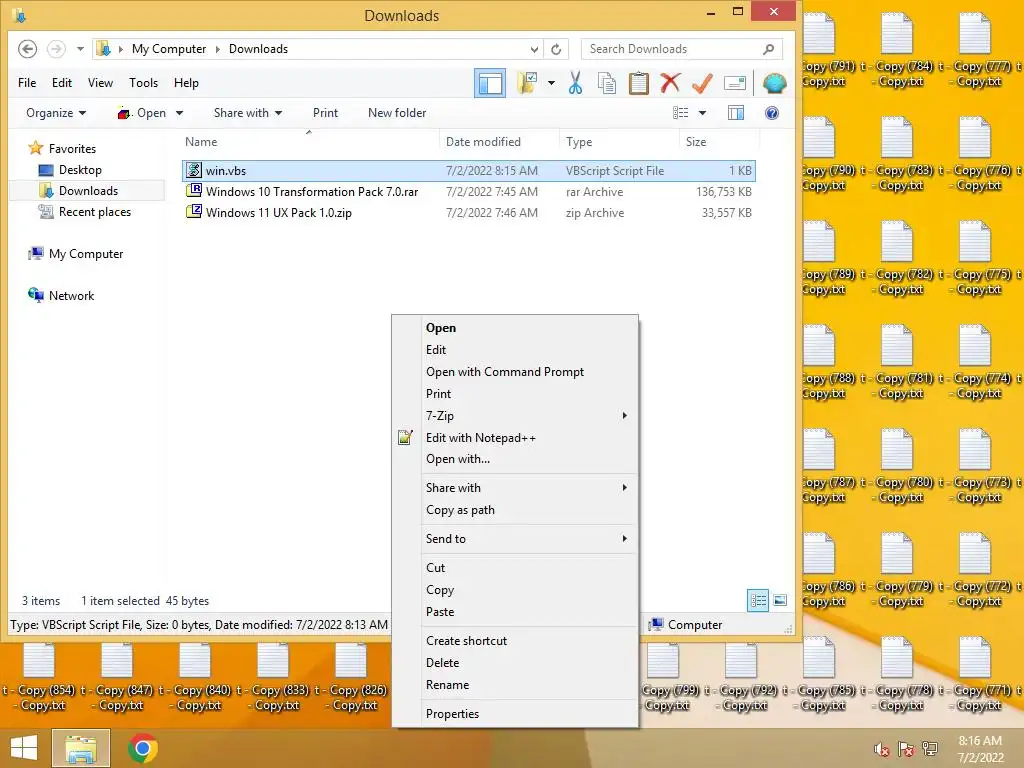
Task: Select the win.vbs file
Action: click(469, 170)
